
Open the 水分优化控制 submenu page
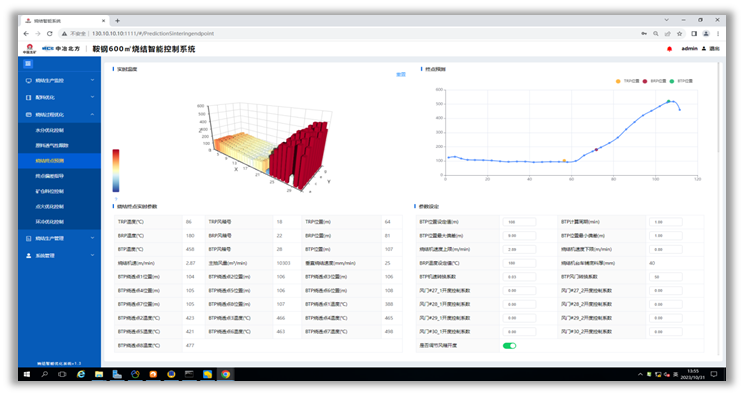pyautogui.click(x=49, y=130)
